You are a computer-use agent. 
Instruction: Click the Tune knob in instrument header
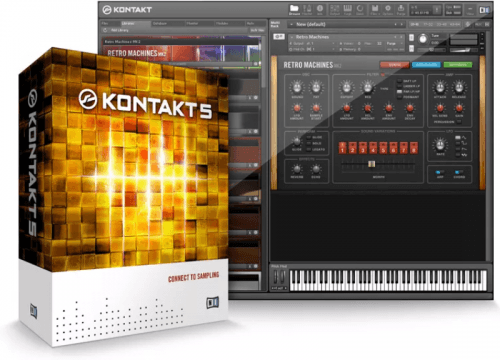(x=423, y=39)
